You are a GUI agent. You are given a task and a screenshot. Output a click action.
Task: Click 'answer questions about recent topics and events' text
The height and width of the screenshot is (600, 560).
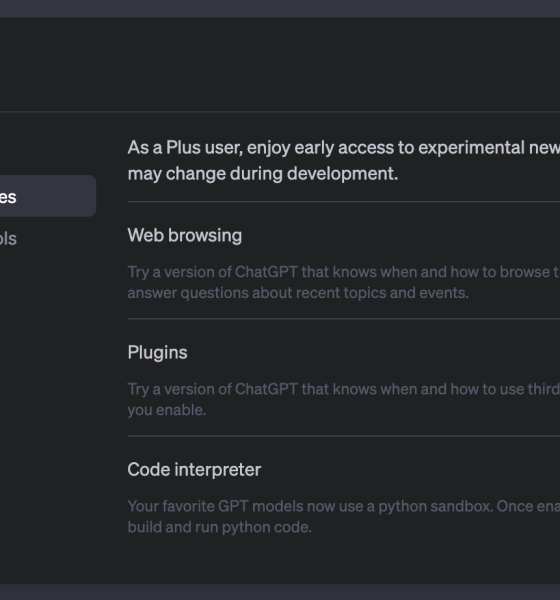[298, 293]
